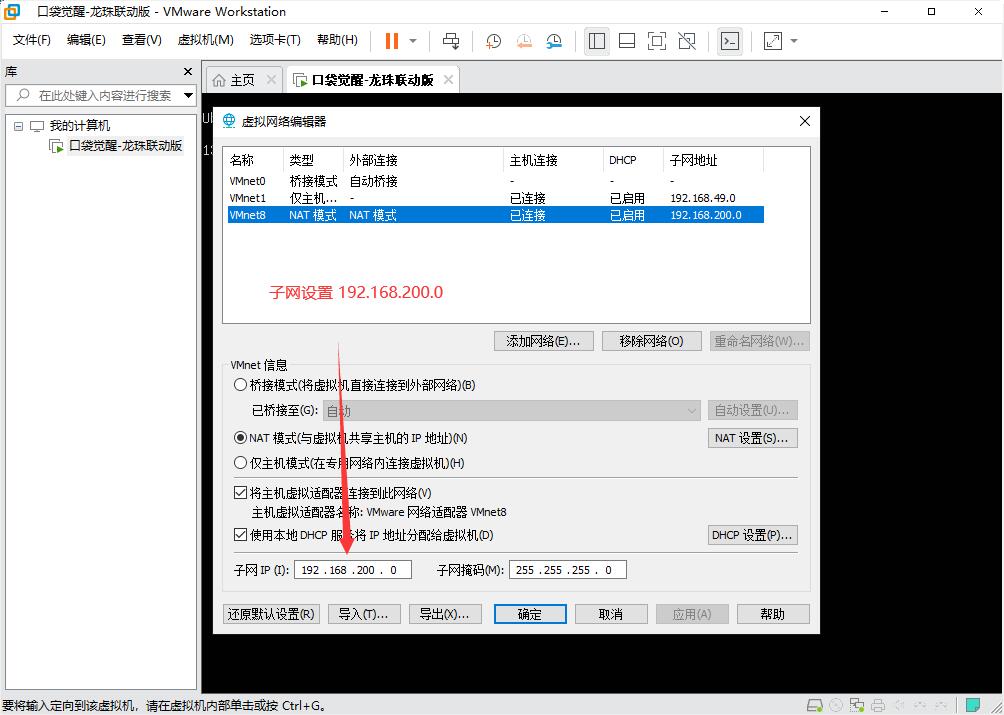Click the console view terminal icon

tap(731, 41)
